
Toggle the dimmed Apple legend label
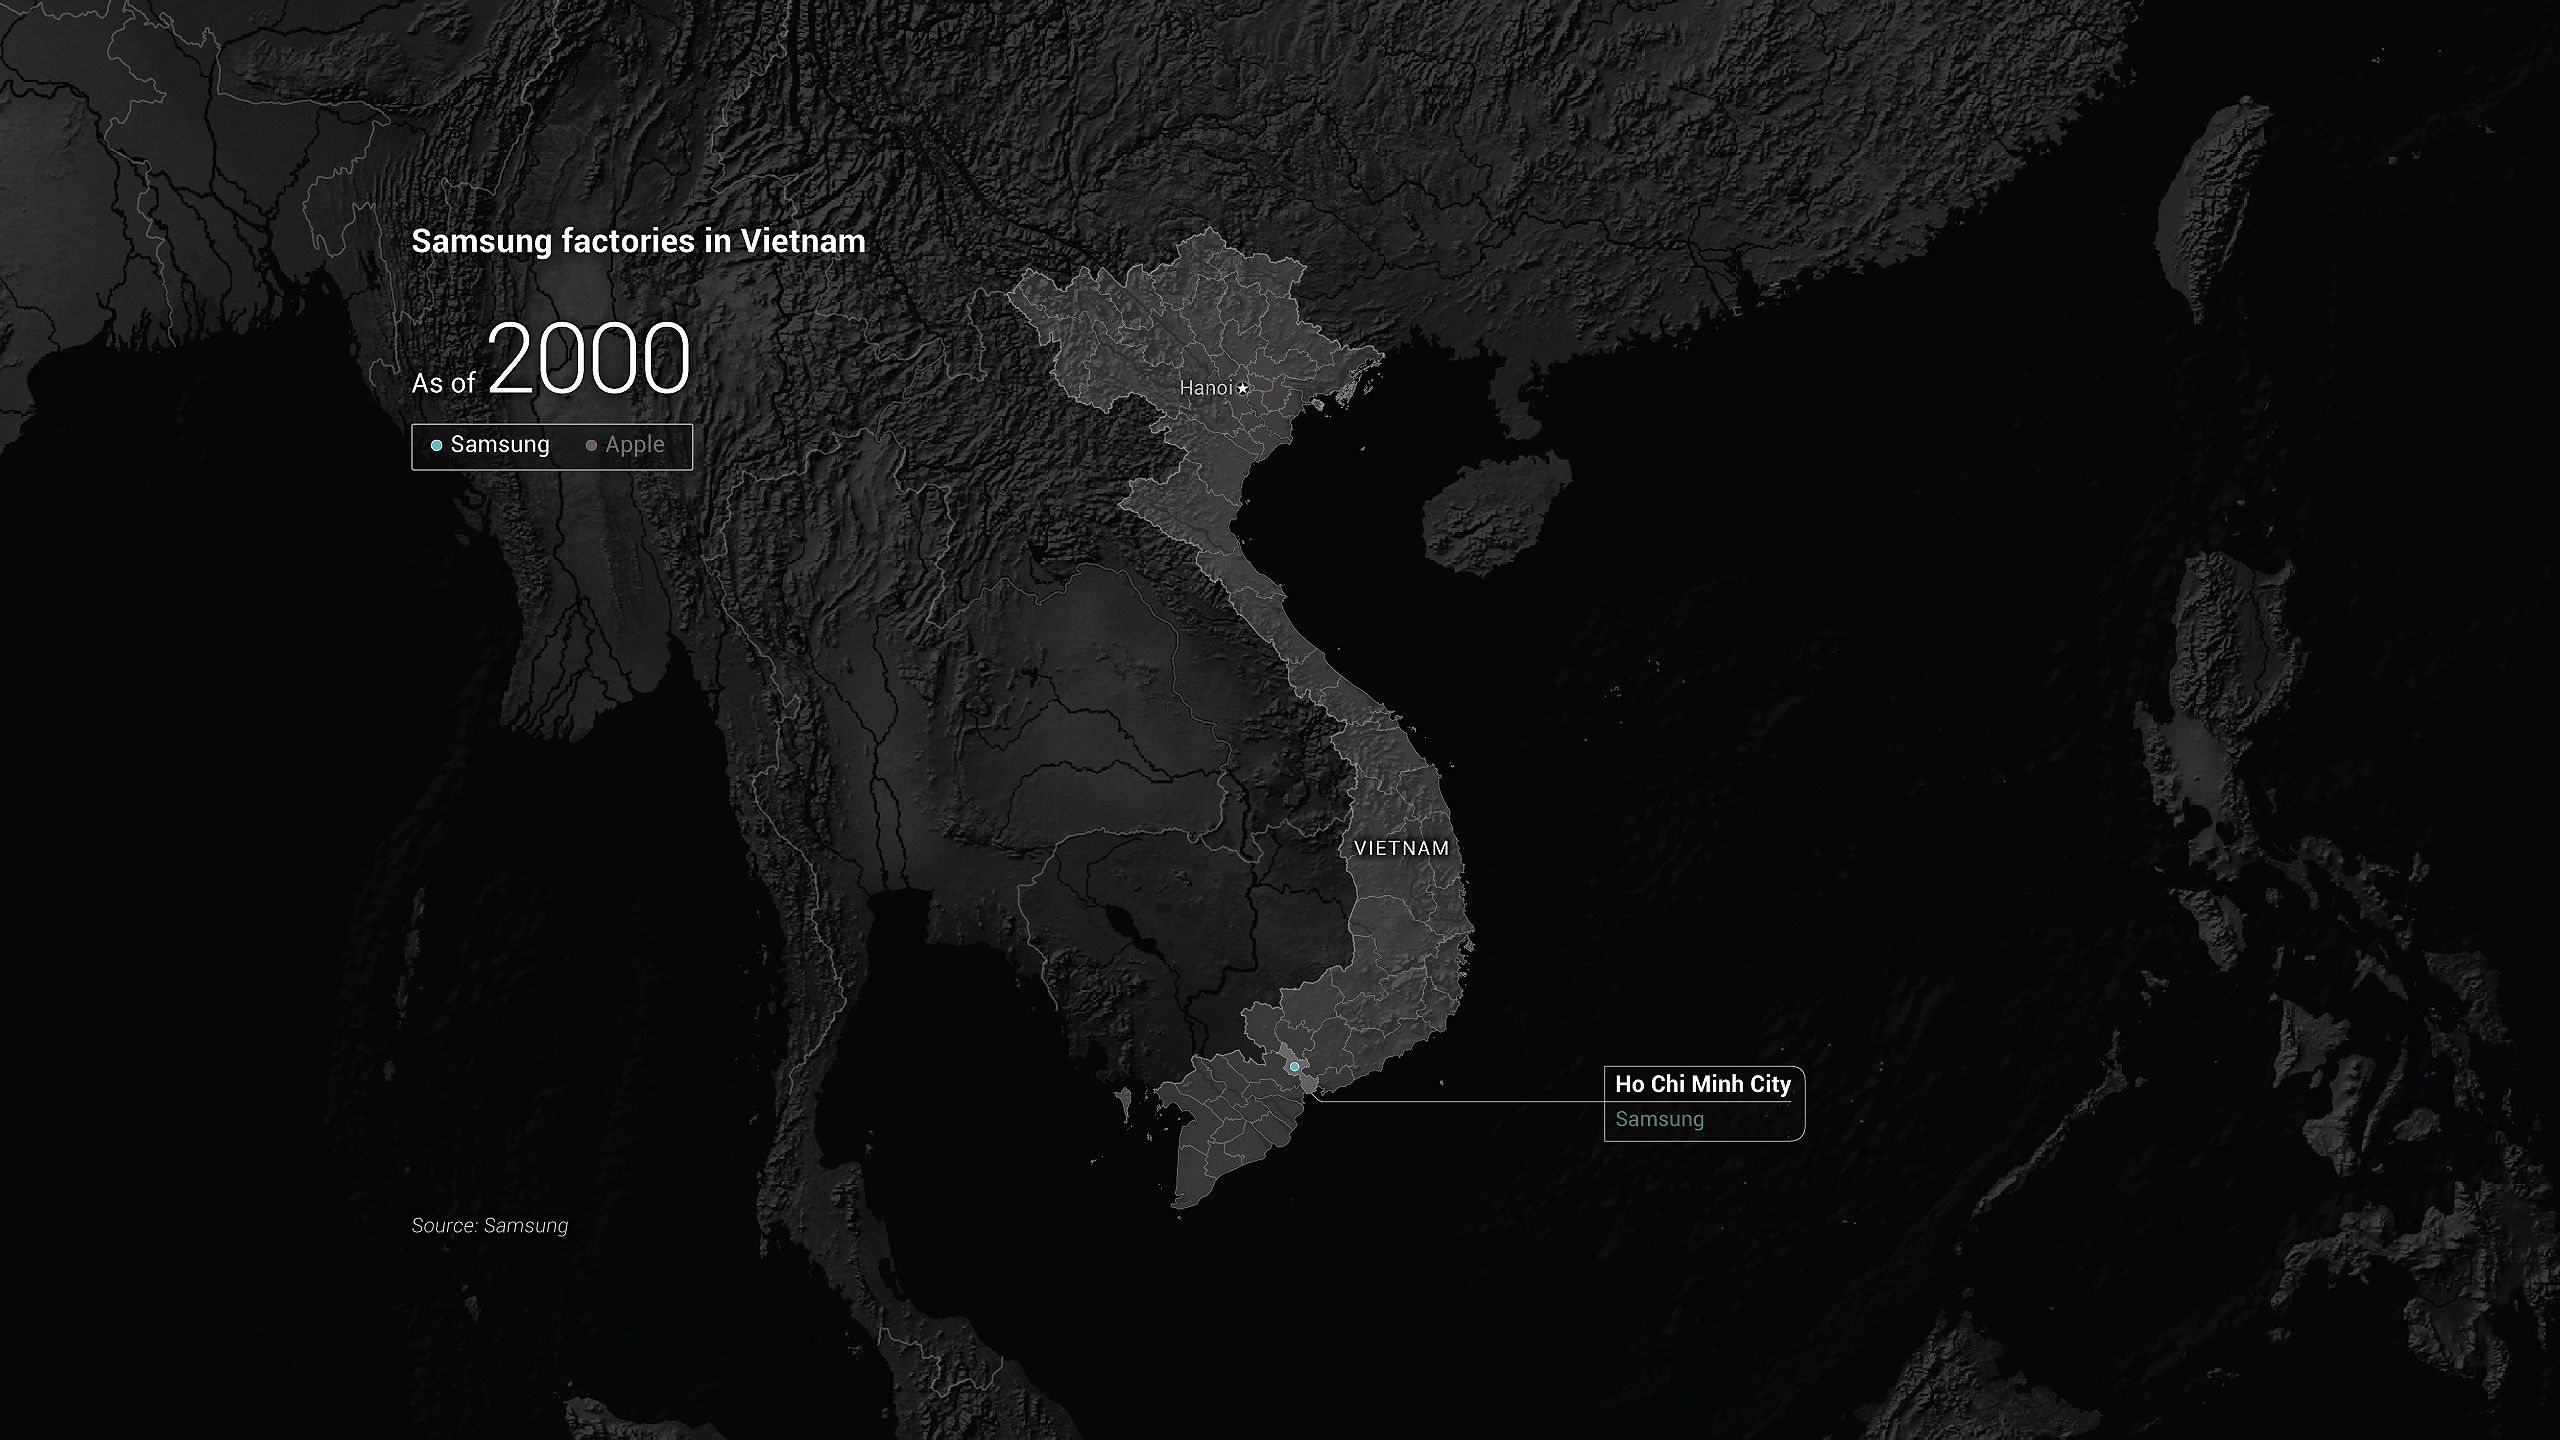tap(634, 445)
